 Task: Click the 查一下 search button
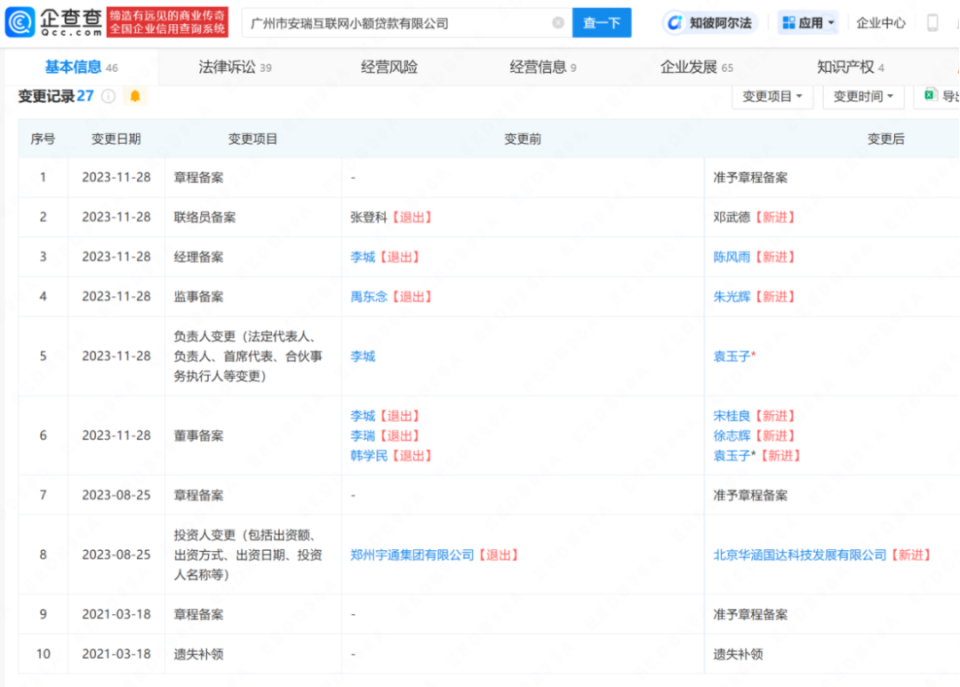(601, 23)
